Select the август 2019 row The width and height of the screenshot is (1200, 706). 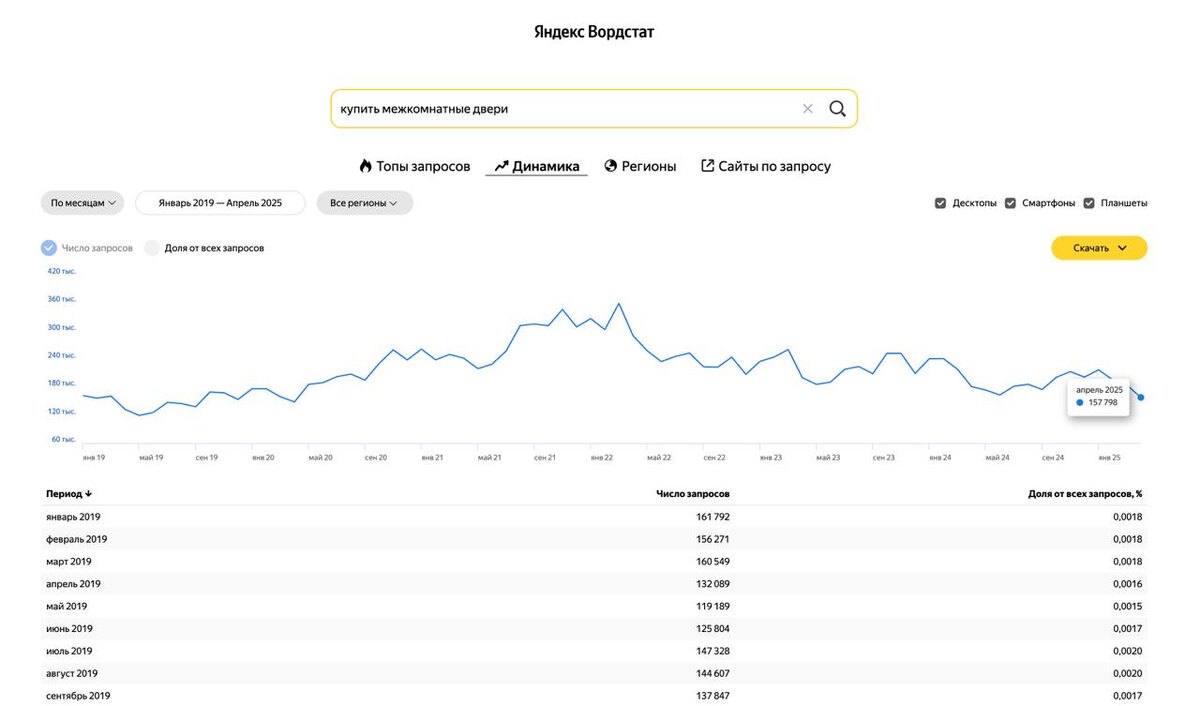coord(594,673)
